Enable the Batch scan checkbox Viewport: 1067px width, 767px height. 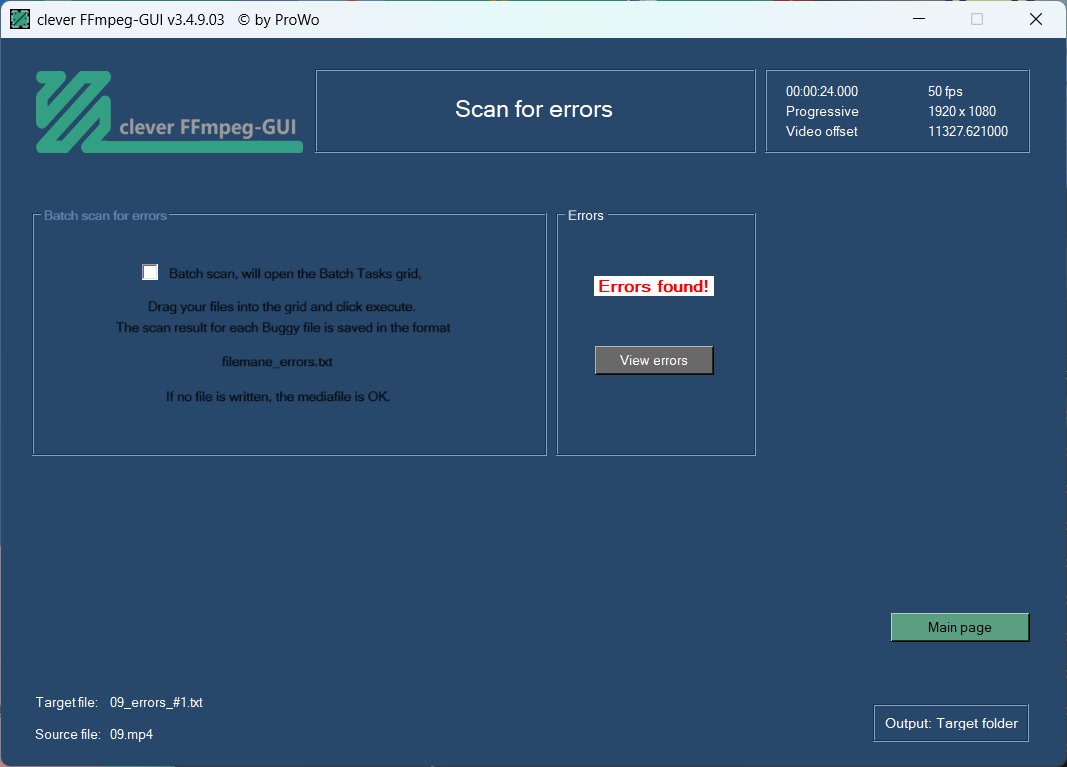150,272
